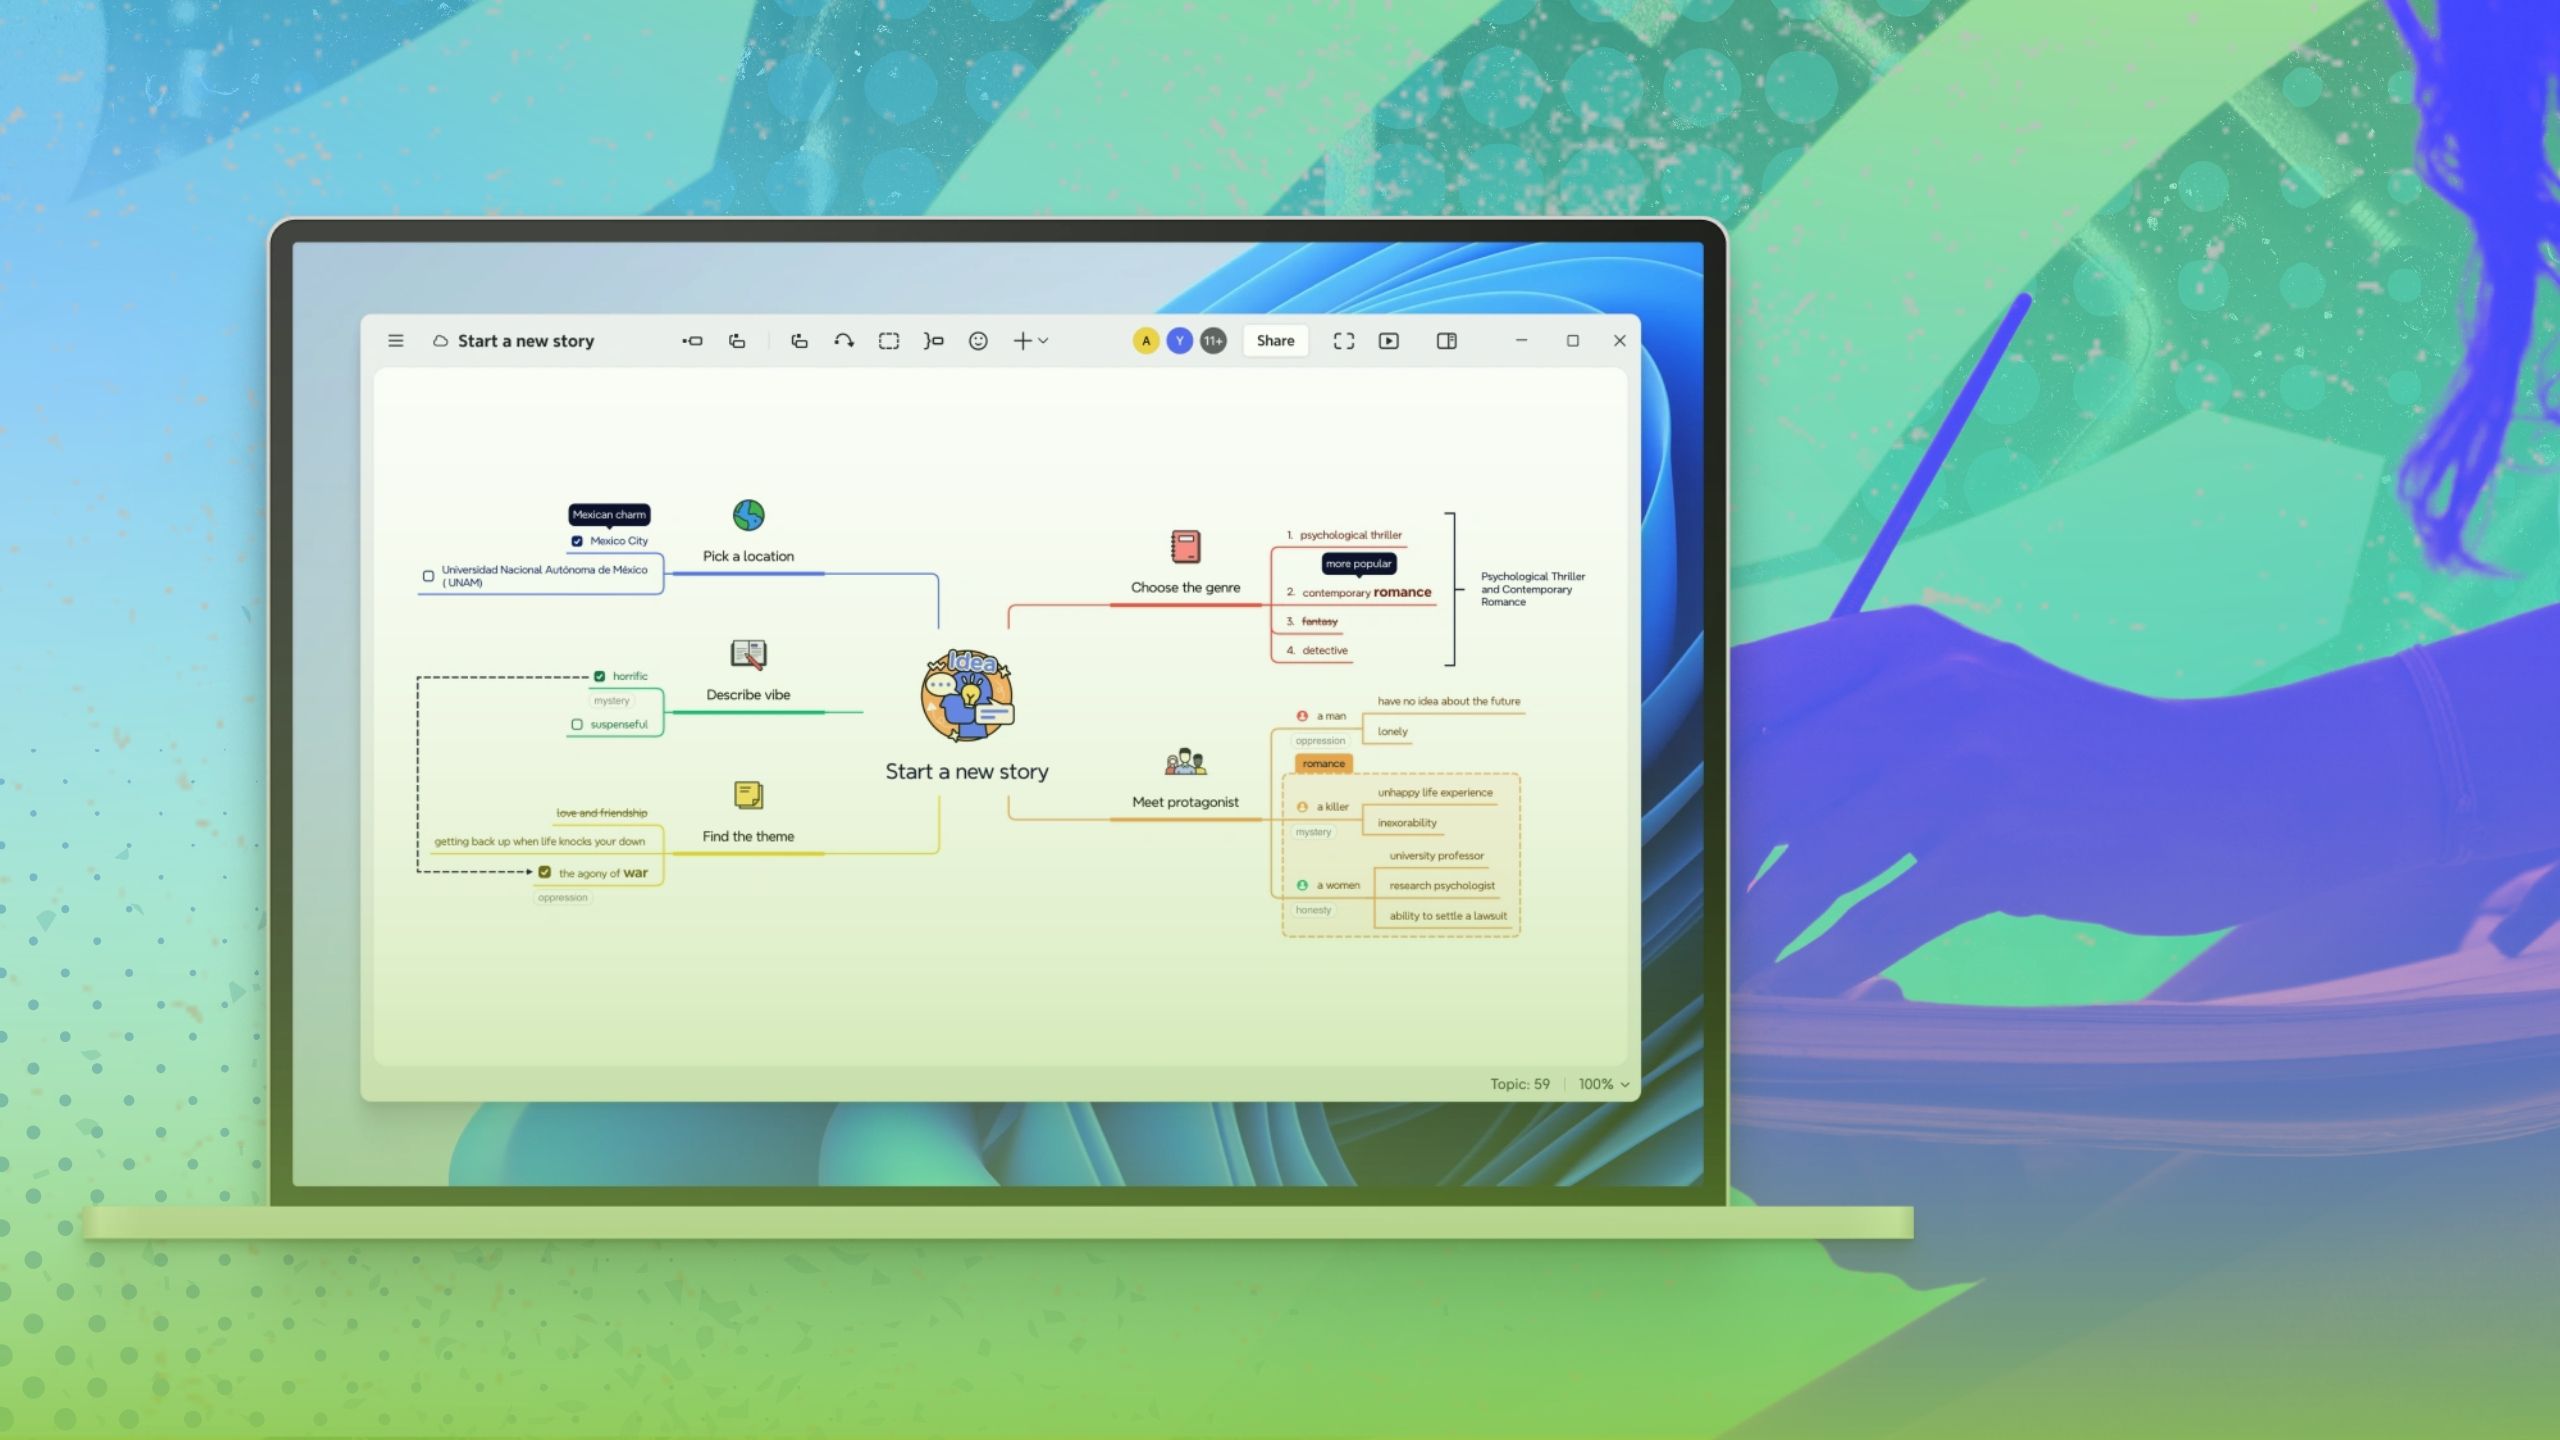Open the sticker/emoji picker icon
Screen dimensions: 2560x1440
(978, 341)
